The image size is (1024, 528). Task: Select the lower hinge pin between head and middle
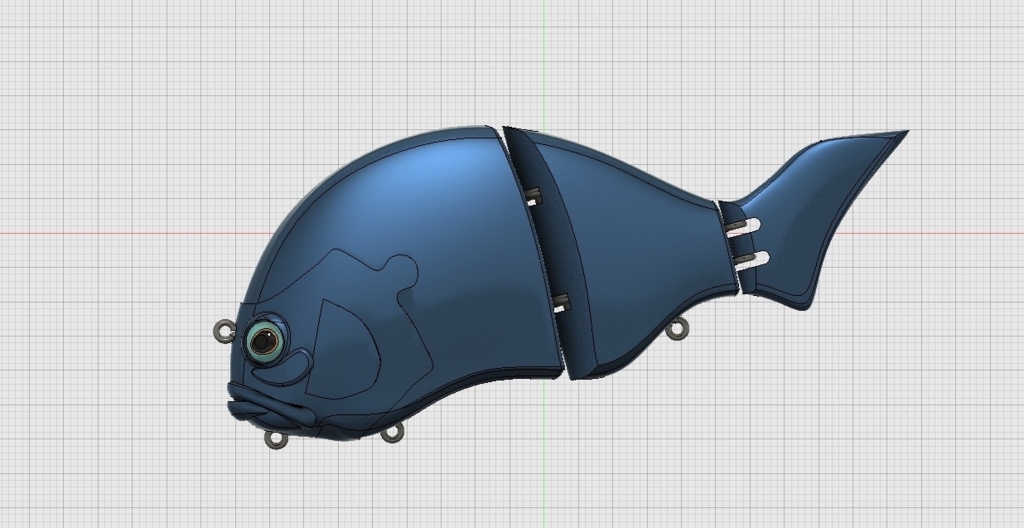[x=560, y=304]
